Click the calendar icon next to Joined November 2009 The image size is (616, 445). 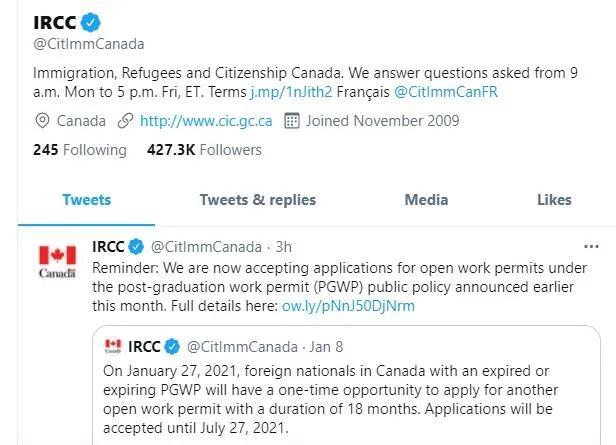pyautogui.click(x=292, y=121)
